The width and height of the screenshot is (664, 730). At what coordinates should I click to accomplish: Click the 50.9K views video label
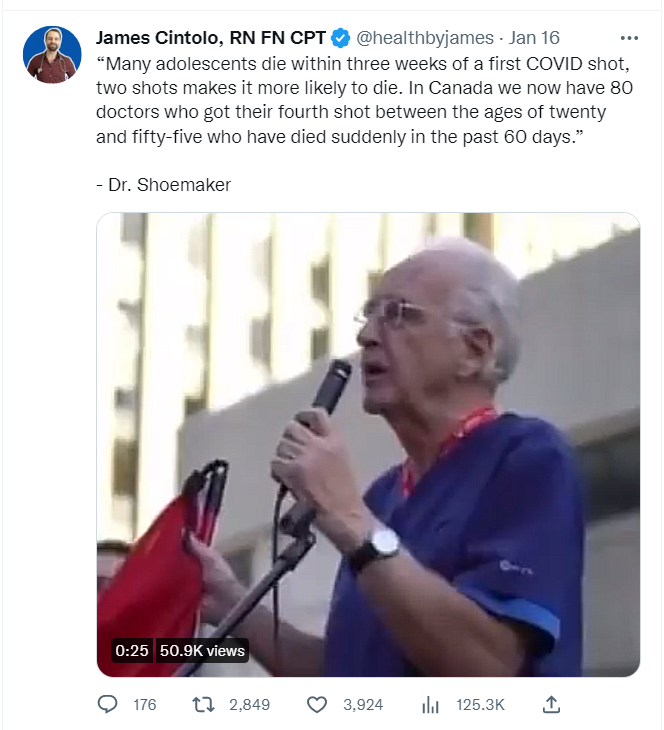202,650
